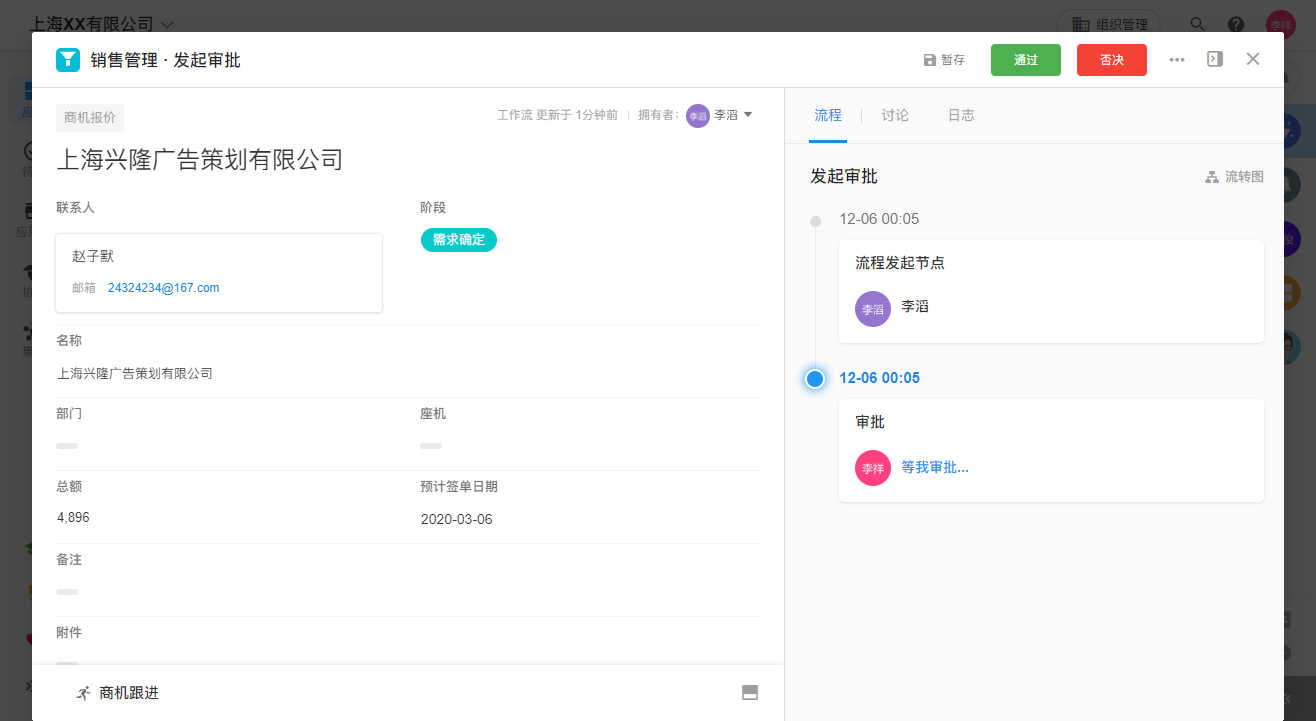Minimize the 商机跟进 panel icon
This screenshot has height=721, width=1316.
click(x=750, y=693)
